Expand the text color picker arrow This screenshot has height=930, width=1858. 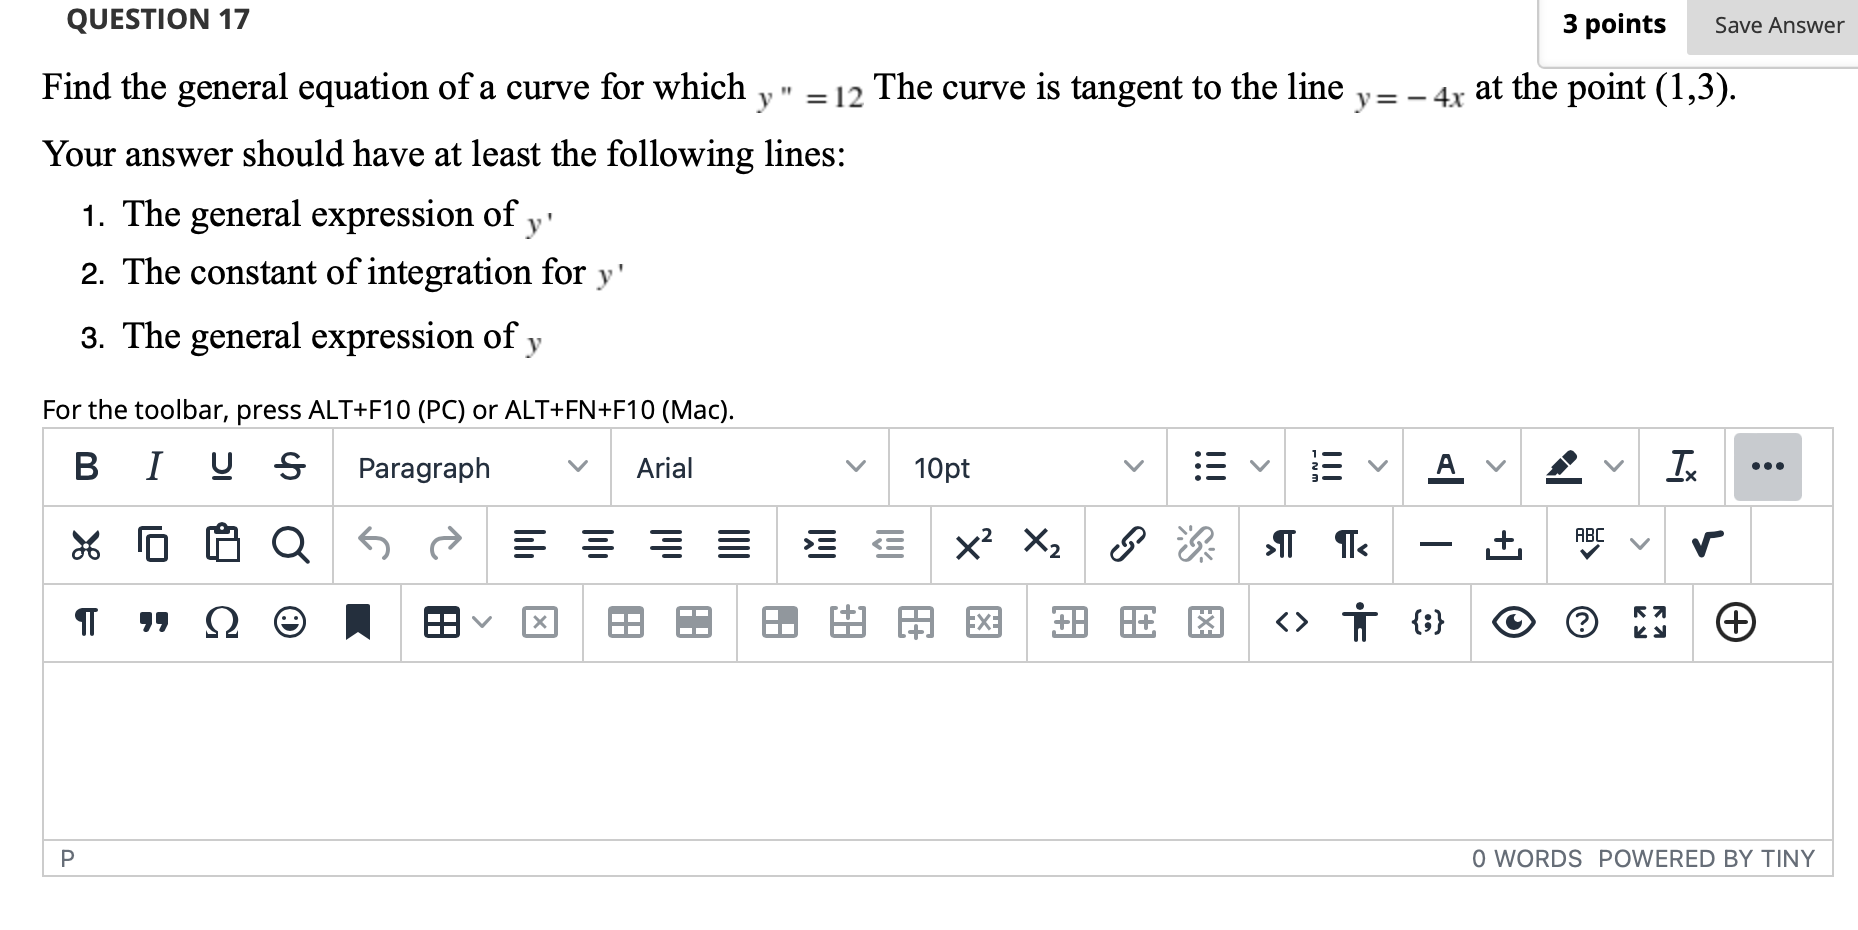[x=1495, y=467]
